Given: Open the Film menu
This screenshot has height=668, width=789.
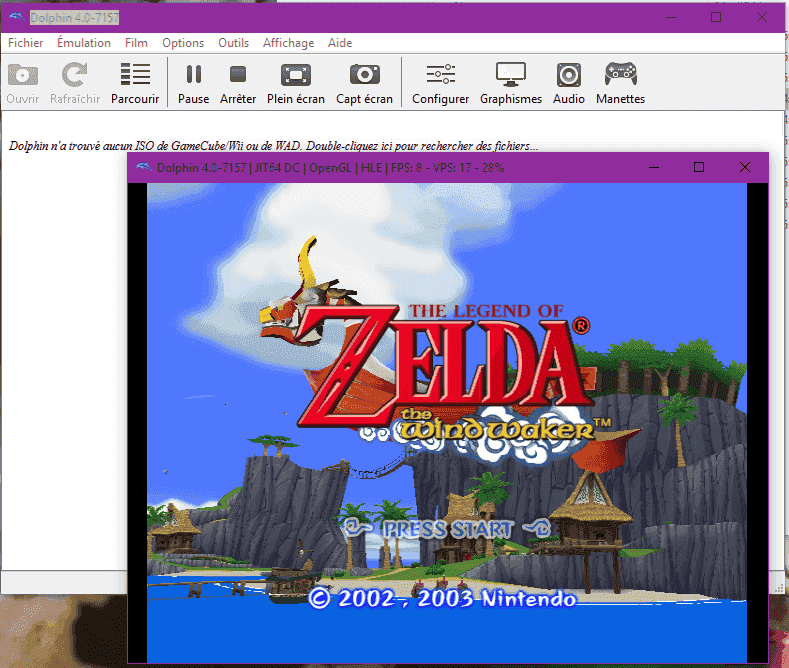Looking at the screenshot, I should 136,43.
